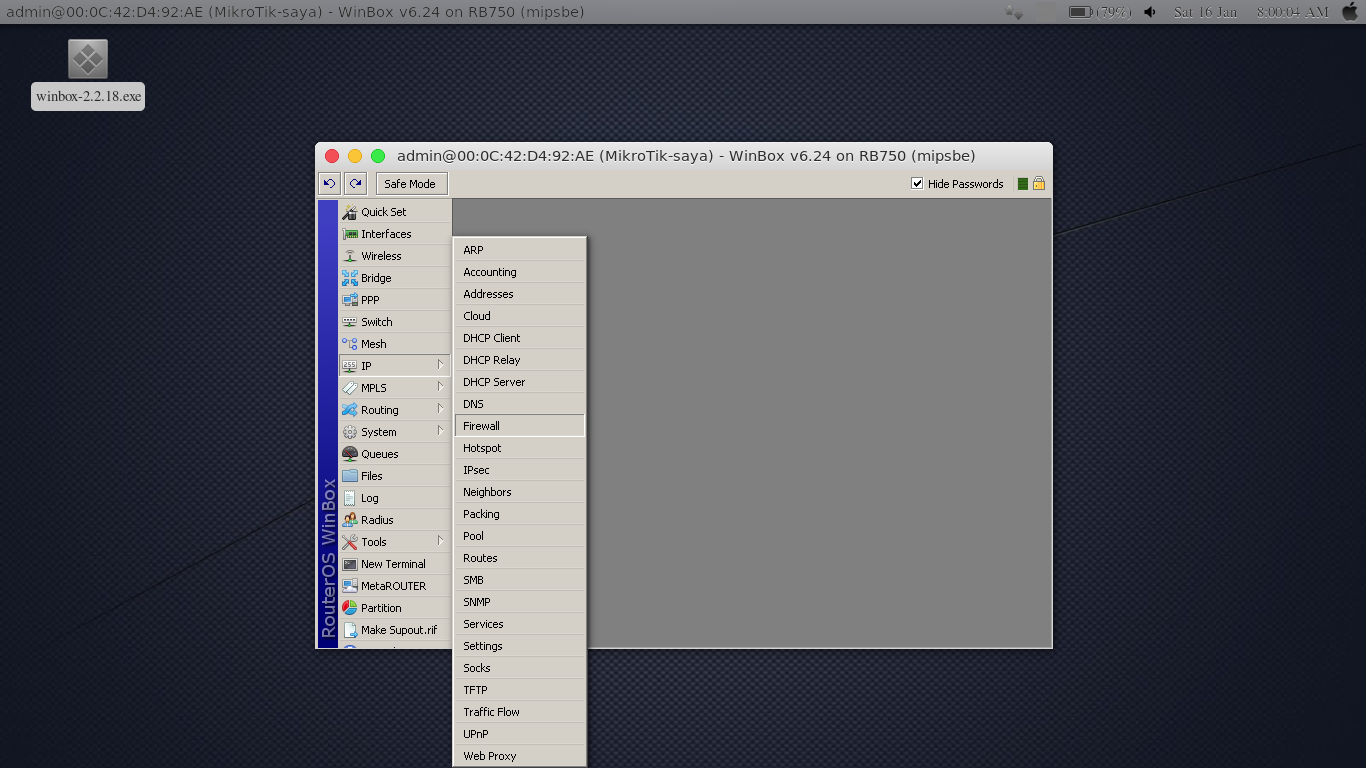Image resolution: width=1366 pixels, height=768 pixels.
Task: Open Web Proxy in the IP submenu
Action: point(520,756)
